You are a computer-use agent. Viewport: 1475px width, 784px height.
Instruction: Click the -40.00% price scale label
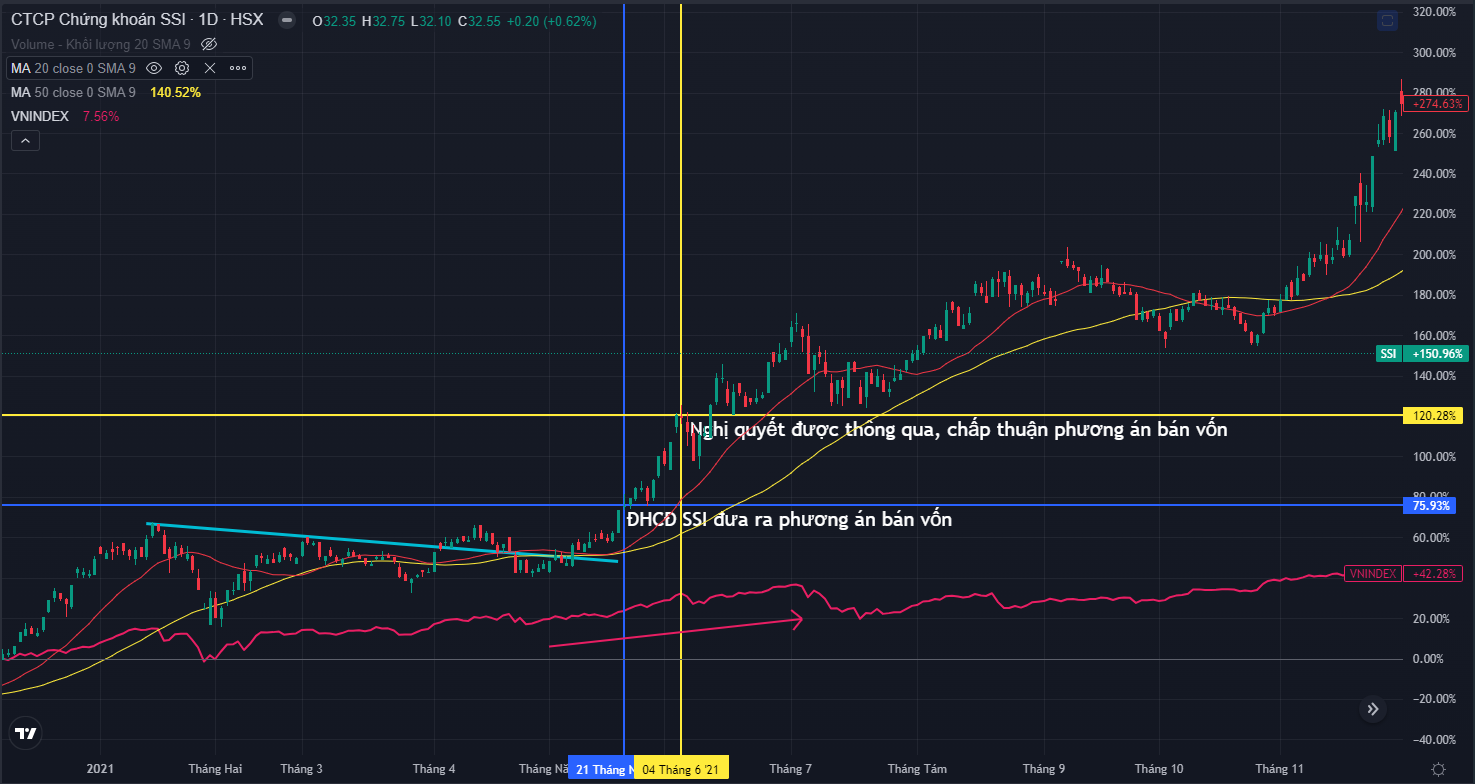pos(1434,739)
